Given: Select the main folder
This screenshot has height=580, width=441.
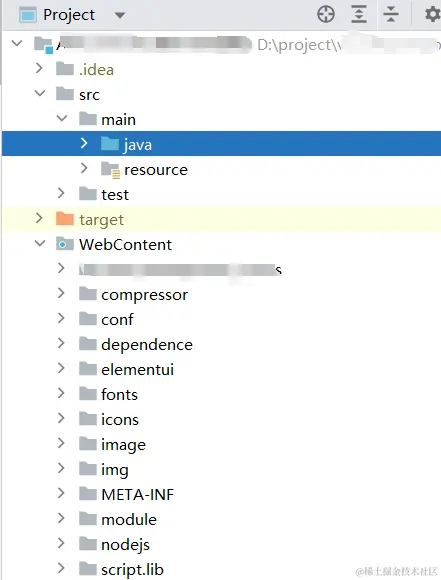Looking at the screenshot, I should pyautogui.click(x=118, y=119).
